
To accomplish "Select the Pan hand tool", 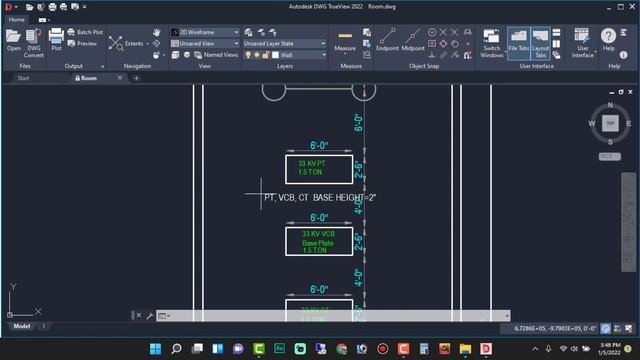I will 156,32.
